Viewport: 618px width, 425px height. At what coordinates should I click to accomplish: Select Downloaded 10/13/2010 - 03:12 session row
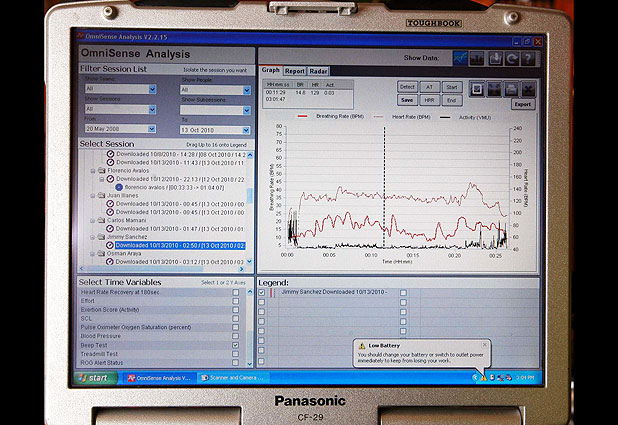[x=180, y=262]
